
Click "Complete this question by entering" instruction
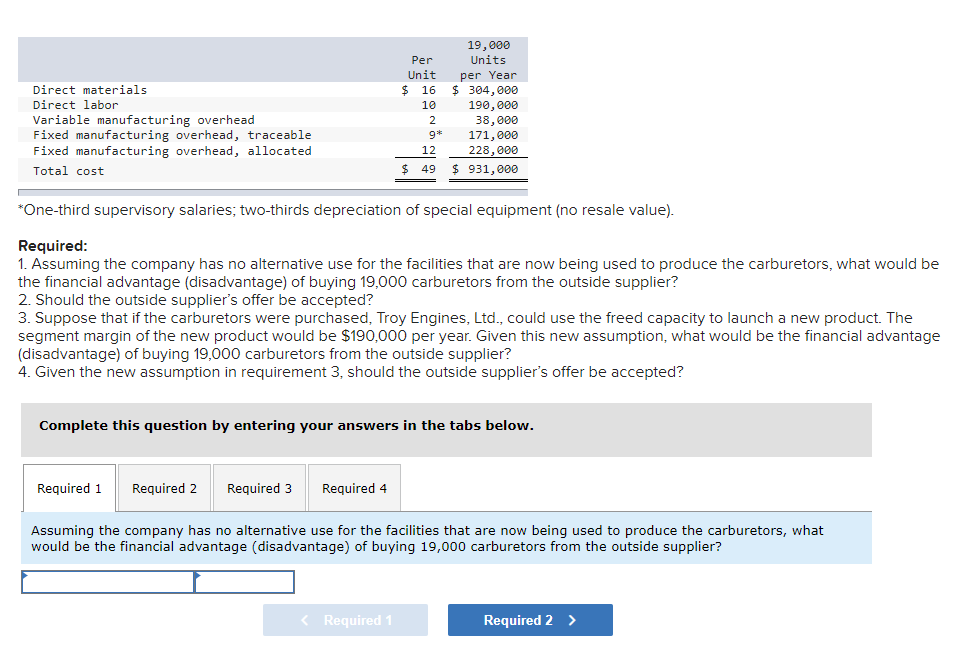(x=286, y=425)
